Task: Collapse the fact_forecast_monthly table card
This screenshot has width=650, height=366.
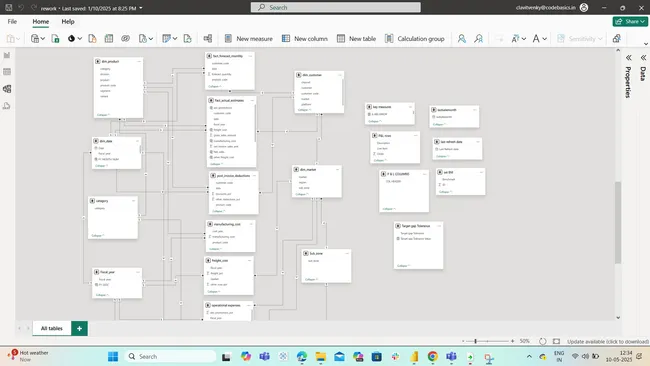Action: click(x=215, y=86)
